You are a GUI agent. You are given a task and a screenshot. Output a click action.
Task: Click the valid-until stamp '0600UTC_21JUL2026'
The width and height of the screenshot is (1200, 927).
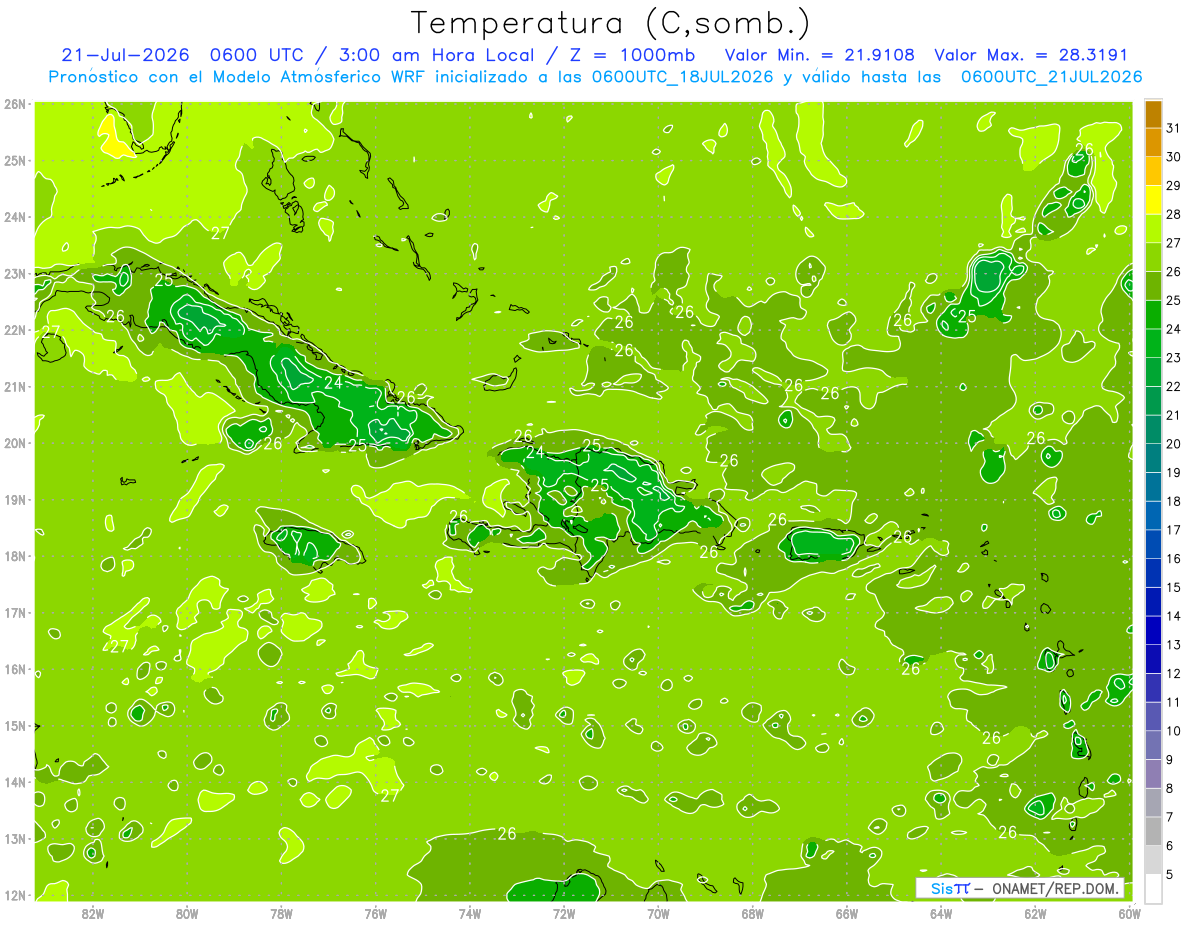(1051, 77)
